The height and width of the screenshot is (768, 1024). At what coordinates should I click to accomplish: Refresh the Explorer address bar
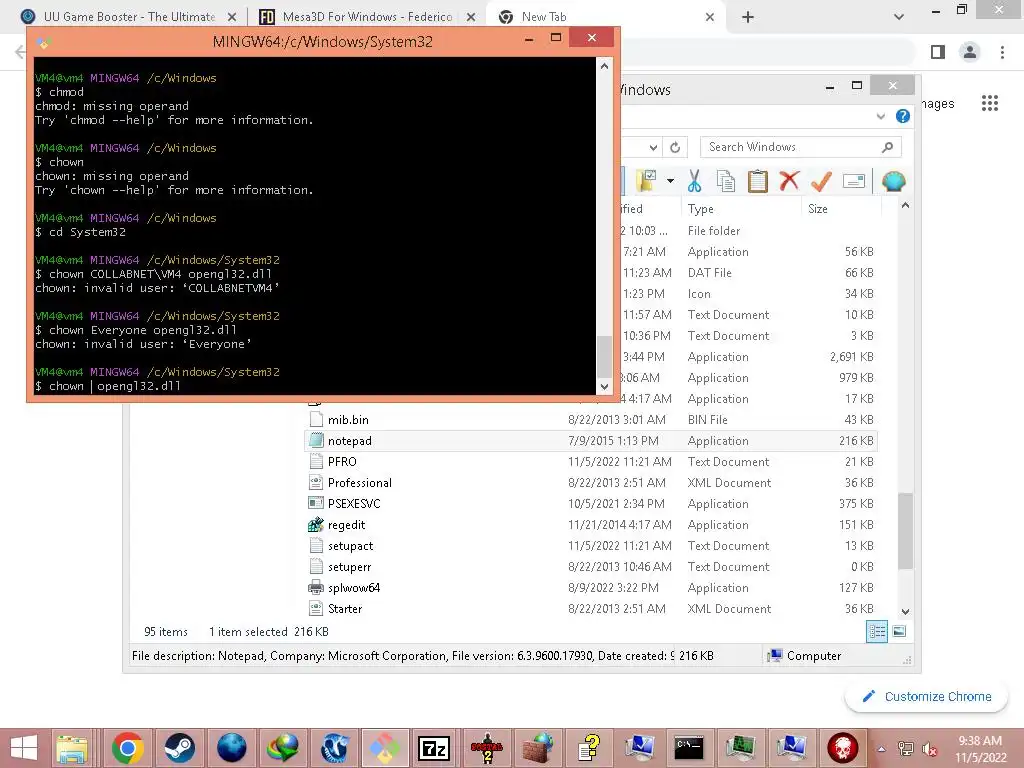click(x=675, y=148)
